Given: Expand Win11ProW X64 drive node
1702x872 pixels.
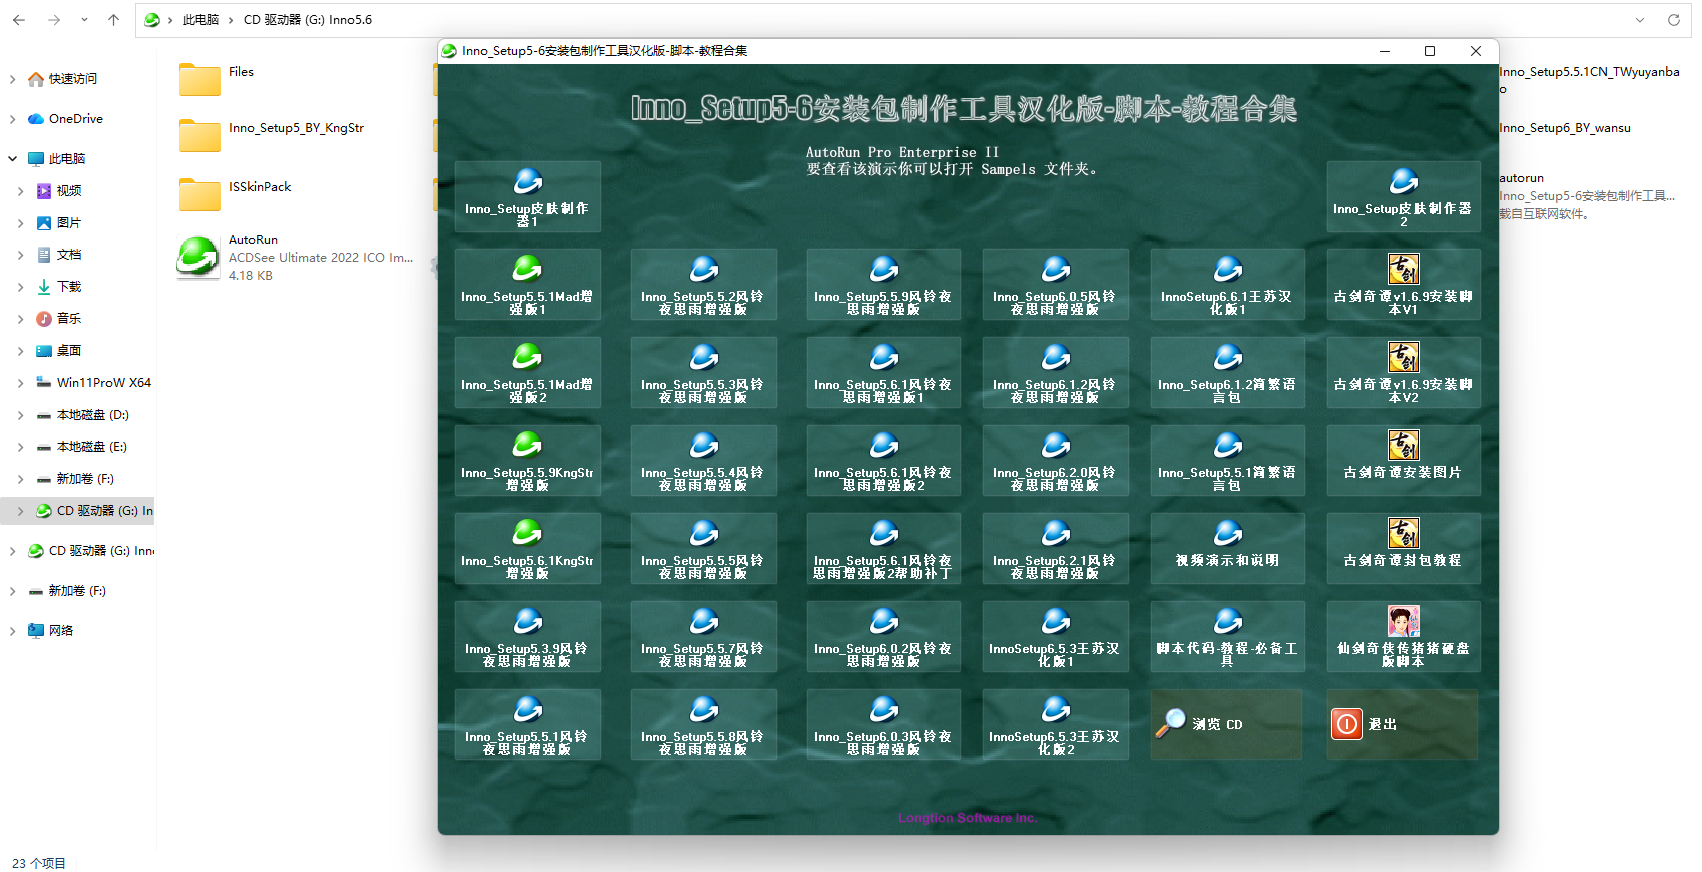Looking at the screenshot, I should (20, 383).
